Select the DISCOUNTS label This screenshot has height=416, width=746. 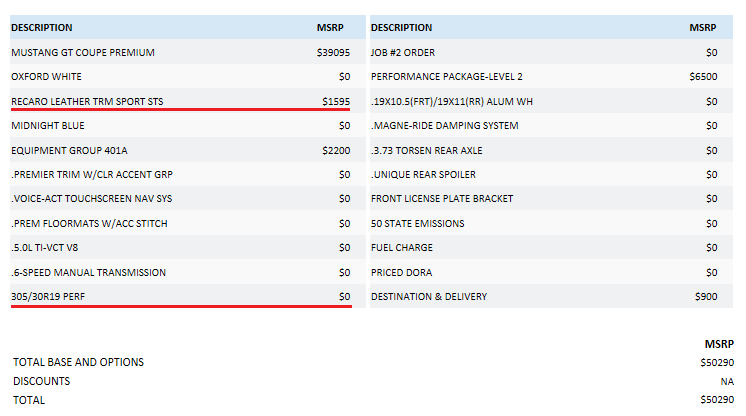[x=41, y=381]
